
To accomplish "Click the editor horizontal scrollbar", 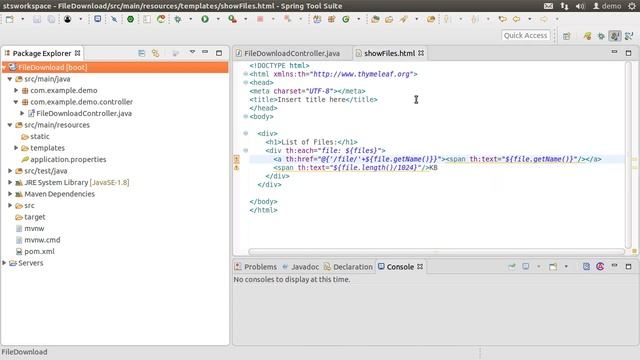I will pyautogui.click(x=436, y=251).
